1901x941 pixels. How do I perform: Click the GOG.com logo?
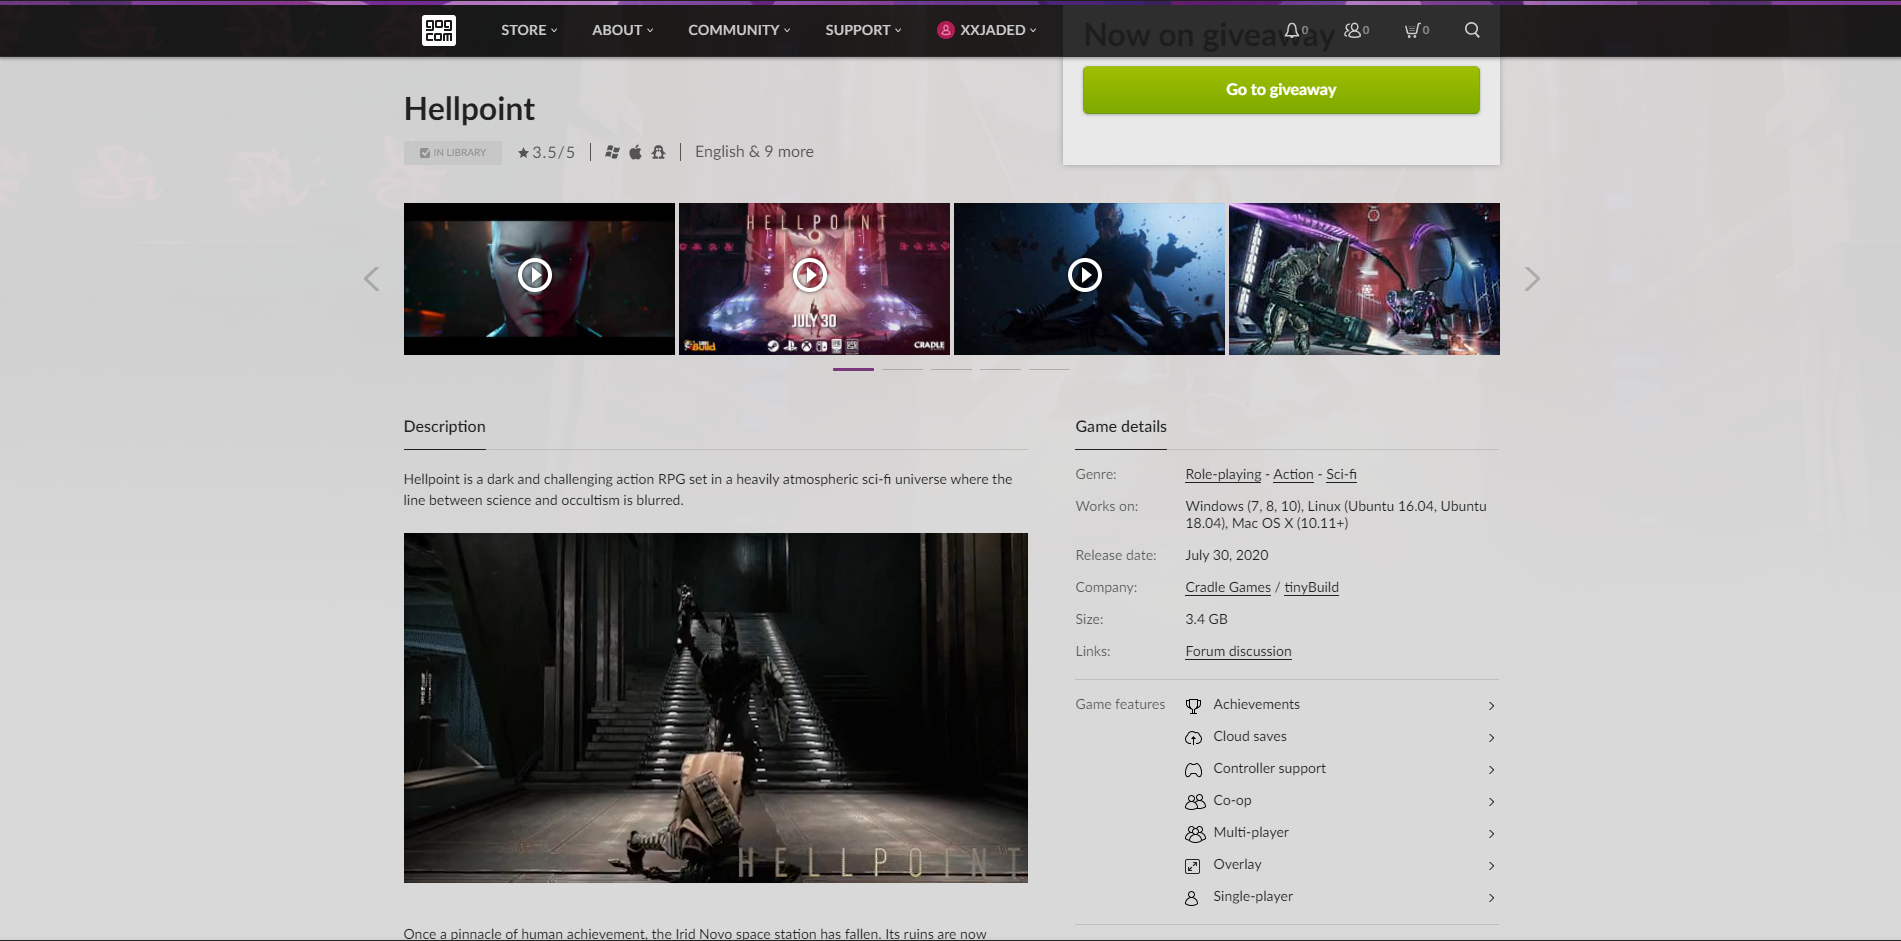(x=439, y=30)
